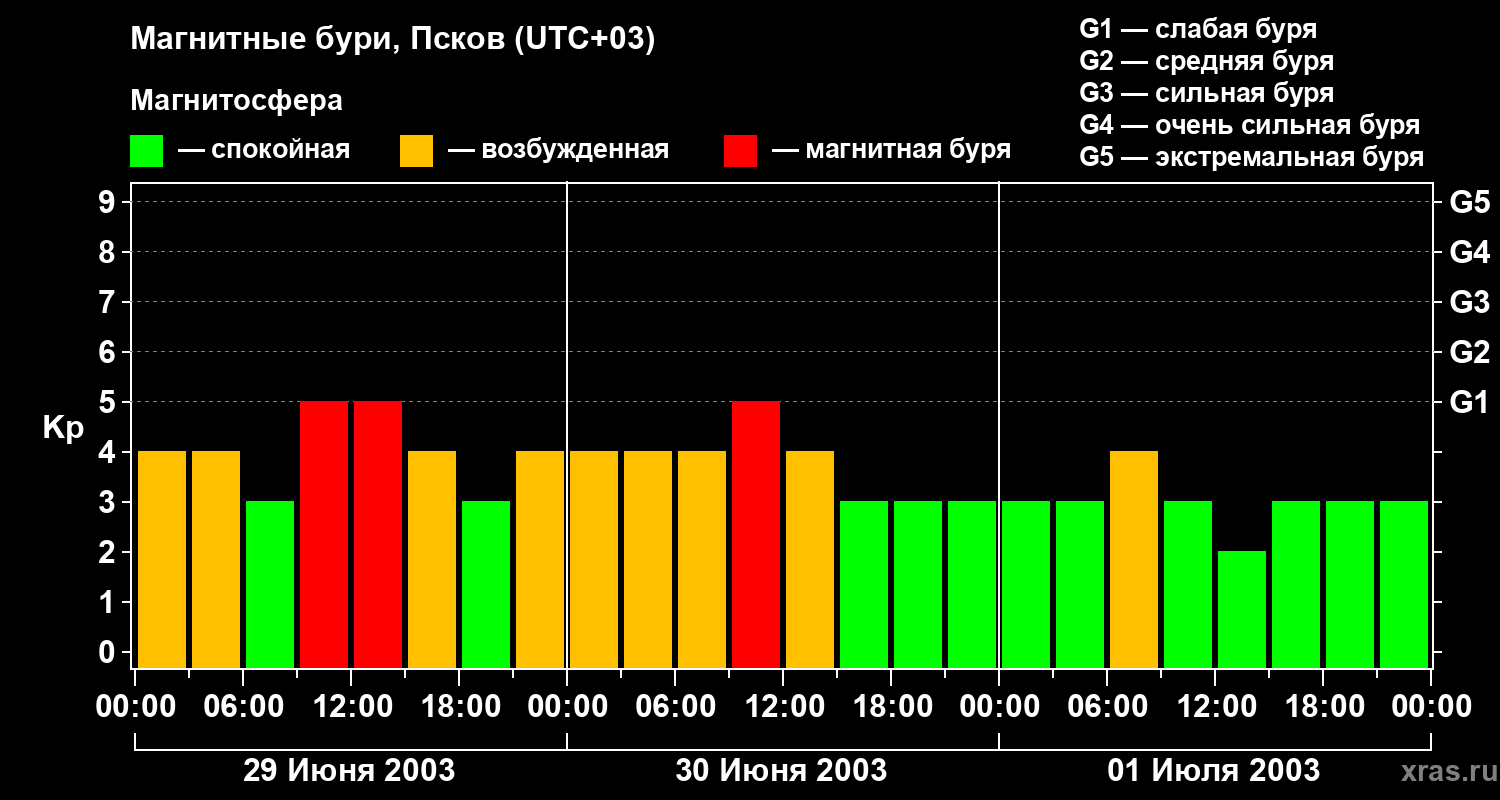This screenshot has height=800, width=1500.
Task: Click the title 'Магнитные бури, Псков (UTC+03)'
Action: (x=393, y=40)
